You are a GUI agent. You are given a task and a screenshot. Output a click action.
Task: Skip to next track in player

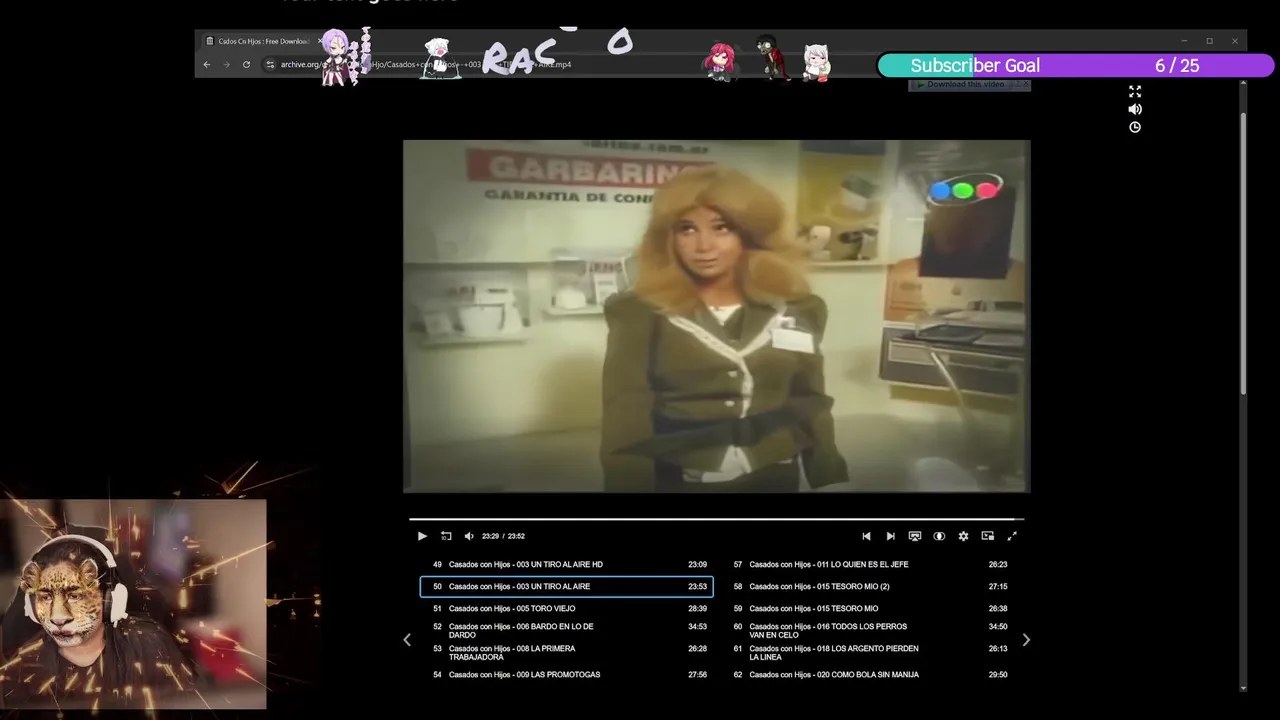(x=890, y=536)
